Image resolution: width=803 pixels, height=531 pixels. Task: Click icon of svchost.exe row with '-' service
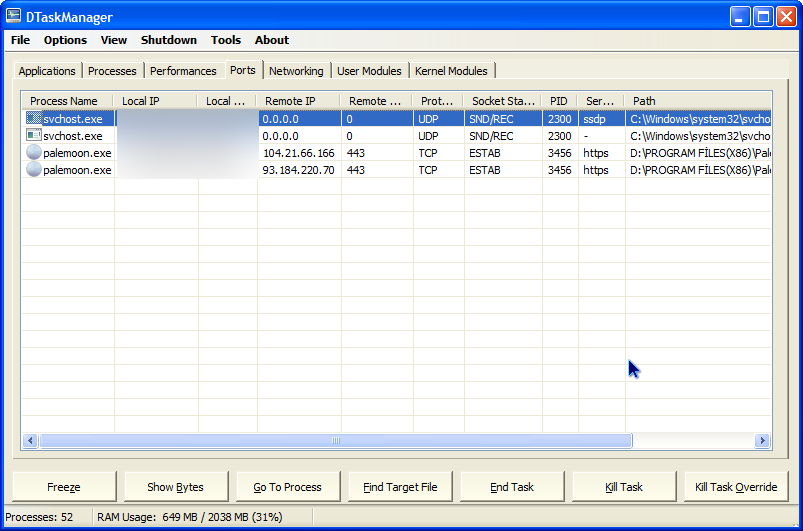(x=34, y=135)
